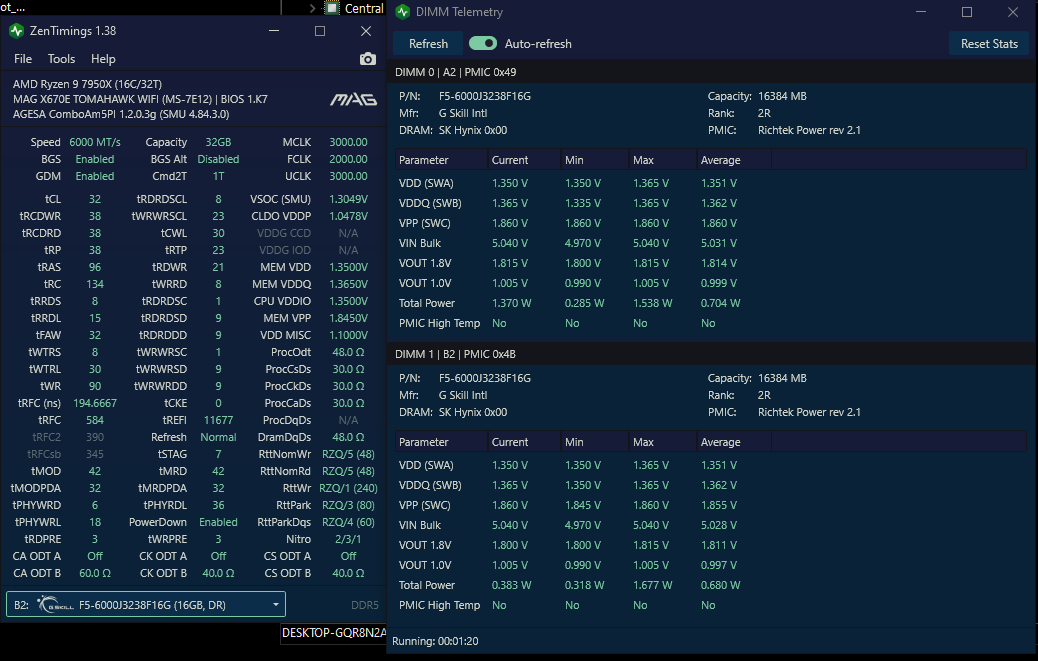Image resolution: width=1038 pixels, height=661 pixels.
Task: Click the Speed value 6000 MT/s
Action: coord(95,142)
